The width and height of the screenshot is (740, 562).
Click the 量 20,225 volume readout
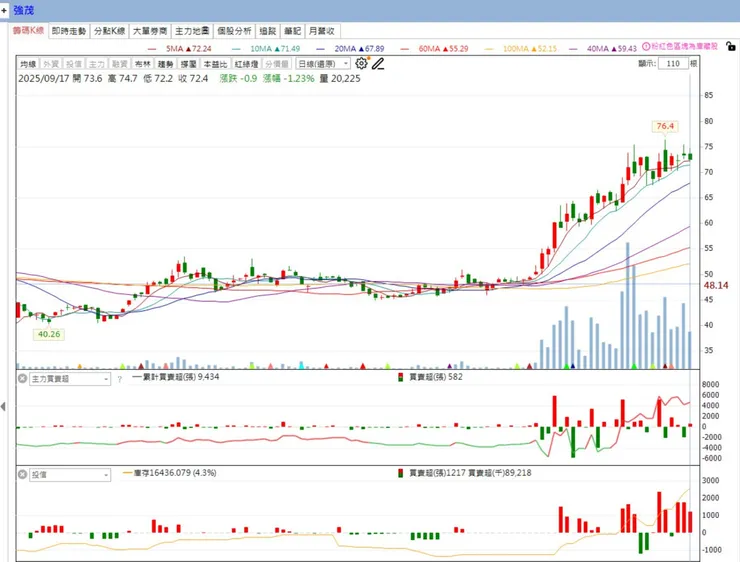coord(340,79)
